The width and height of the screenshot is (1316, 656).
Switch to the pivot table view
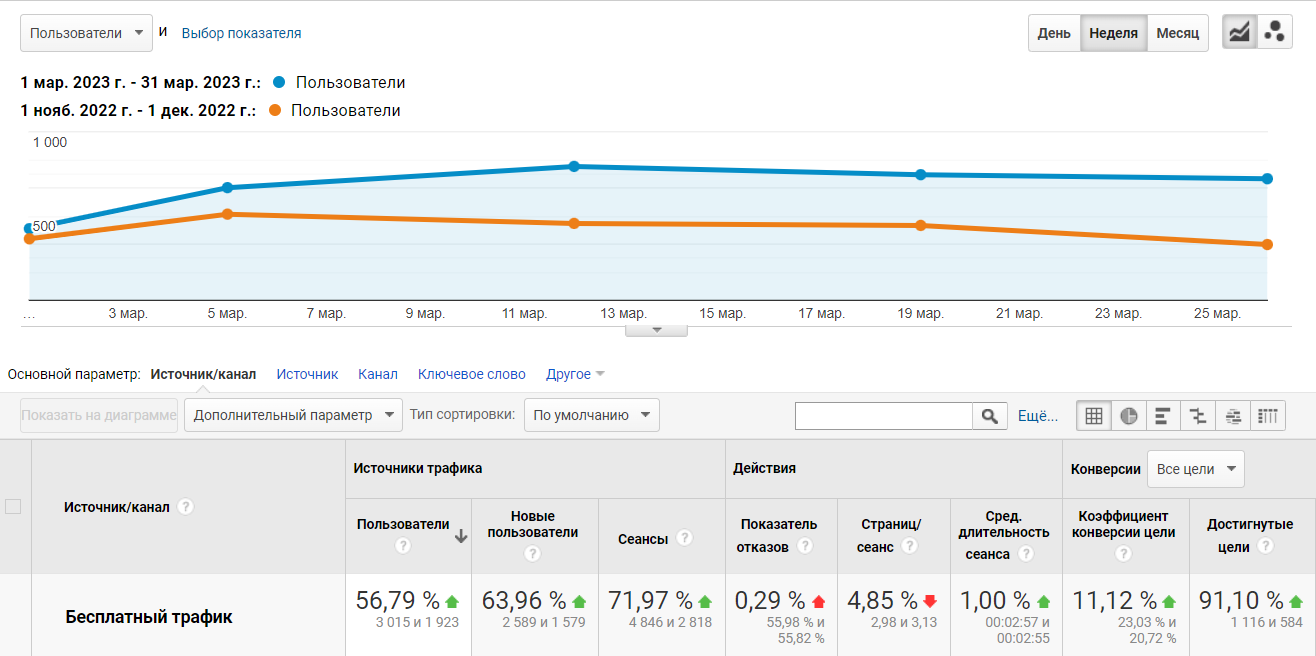coord(1268,415)
